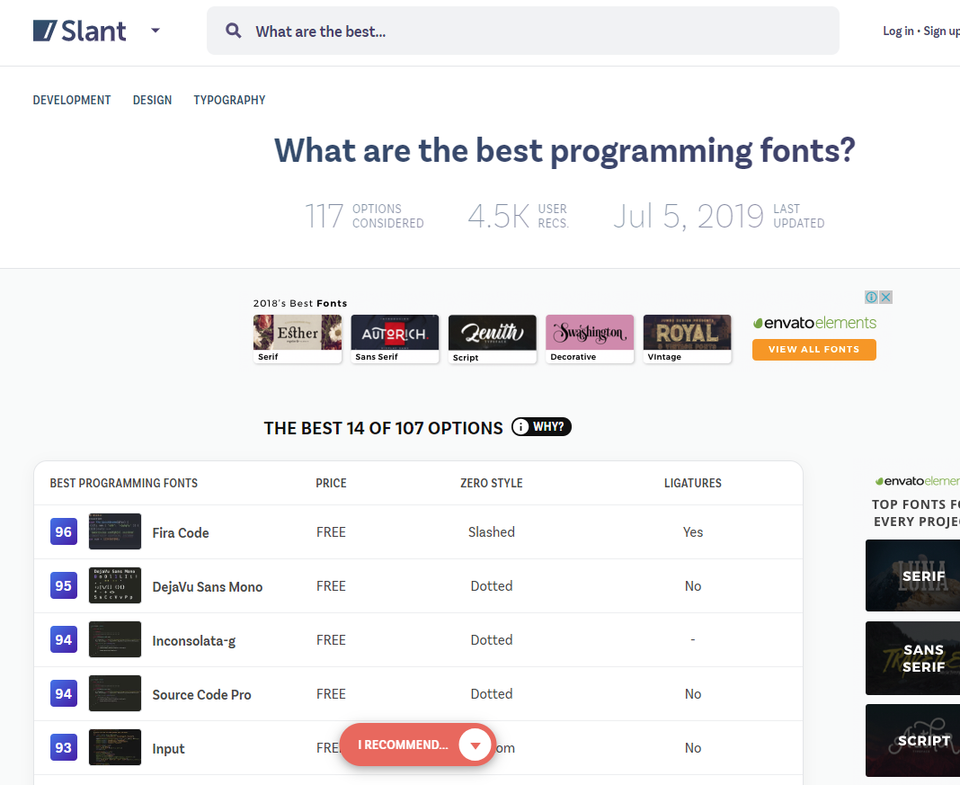Open the Input font preview thumbnail

tap(115, 747)
